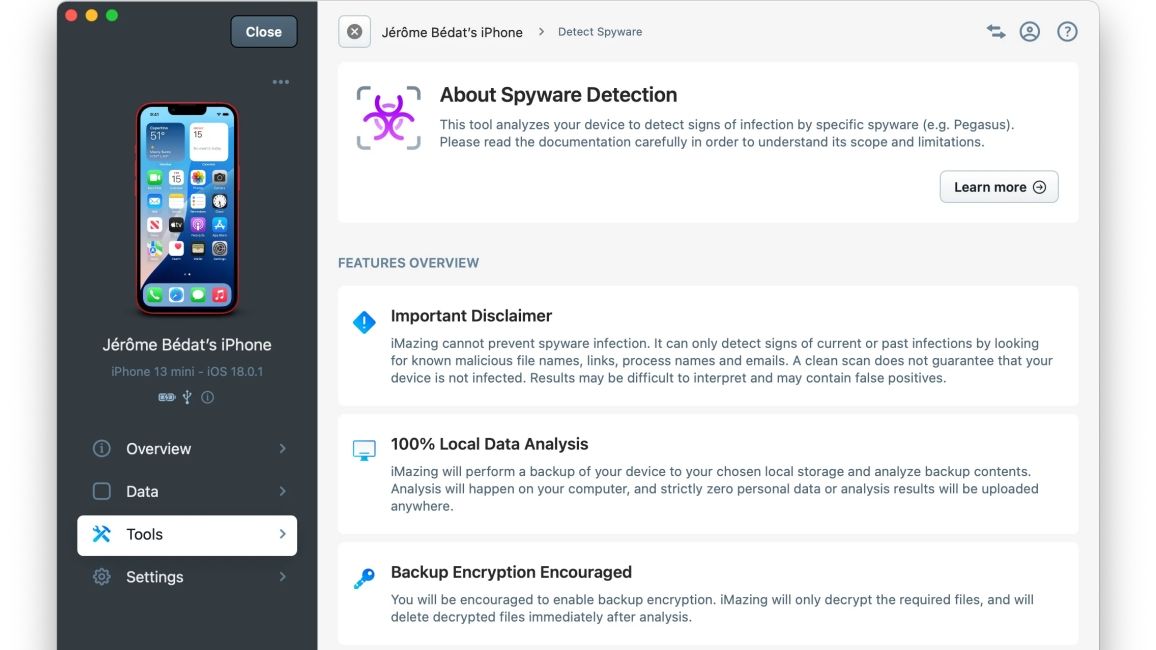Open the Settings section in the sidebar
Screen dimensions: 1156x650
coord(187,577)
